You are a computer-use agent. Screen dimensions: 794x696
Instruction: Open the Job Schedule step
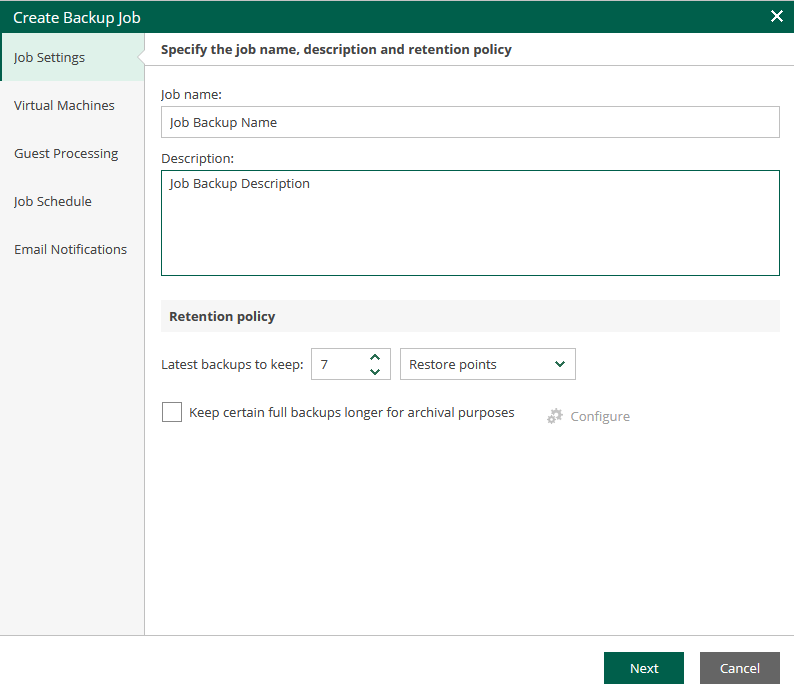(53, 201)
